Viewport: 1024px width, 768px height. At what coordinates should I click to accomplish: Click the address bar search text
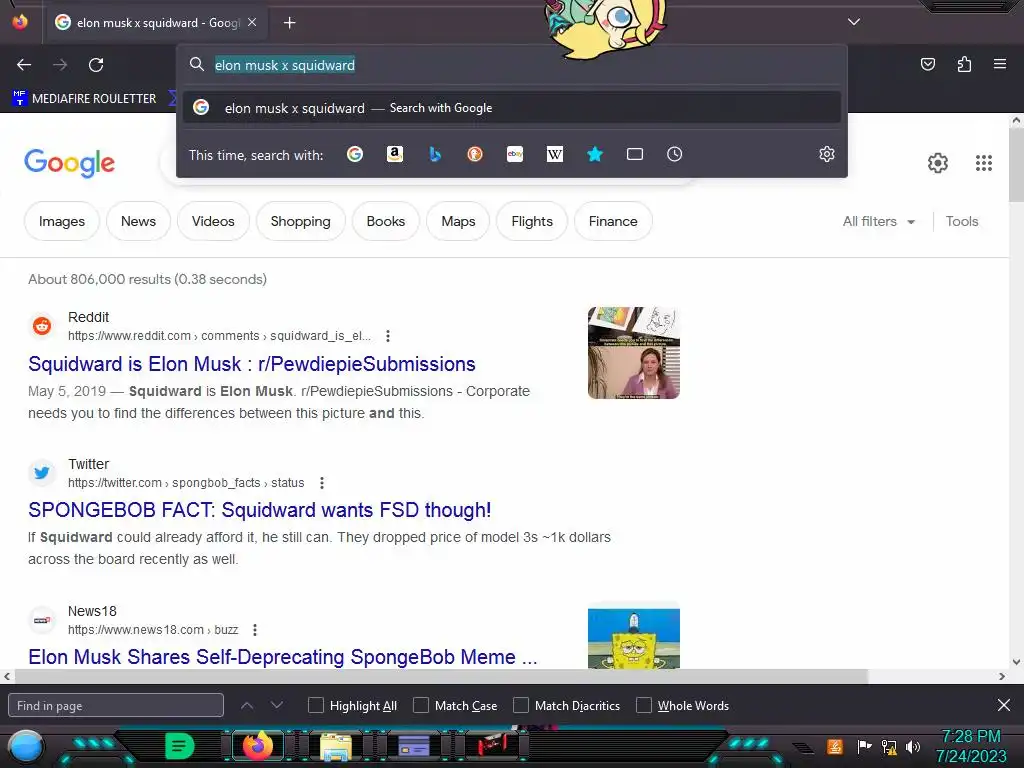(x=285, y=65)
